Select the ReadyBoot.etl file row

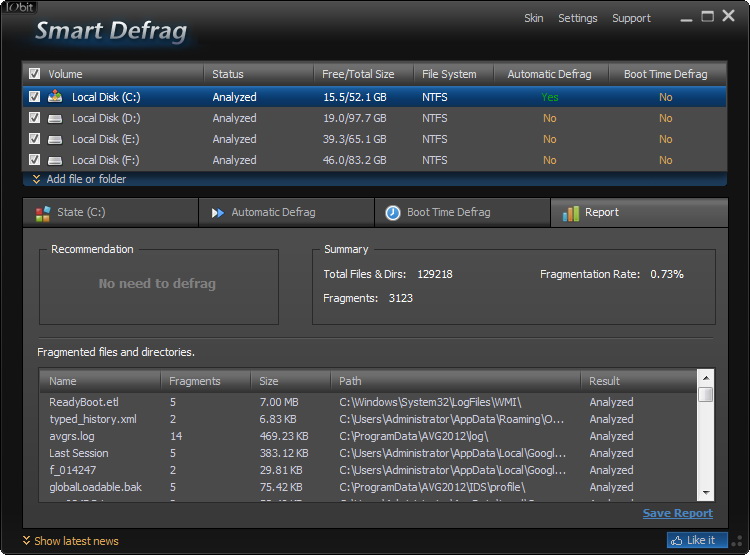(x=368, y=402)
